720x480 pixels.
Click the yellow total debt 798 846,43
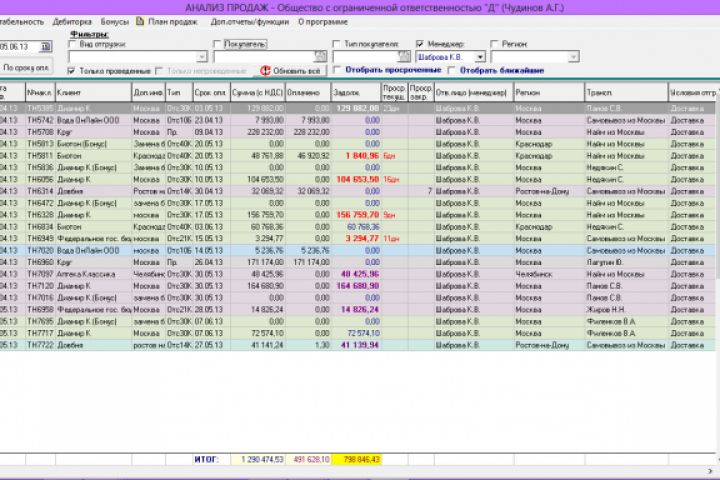pos(356,459)
